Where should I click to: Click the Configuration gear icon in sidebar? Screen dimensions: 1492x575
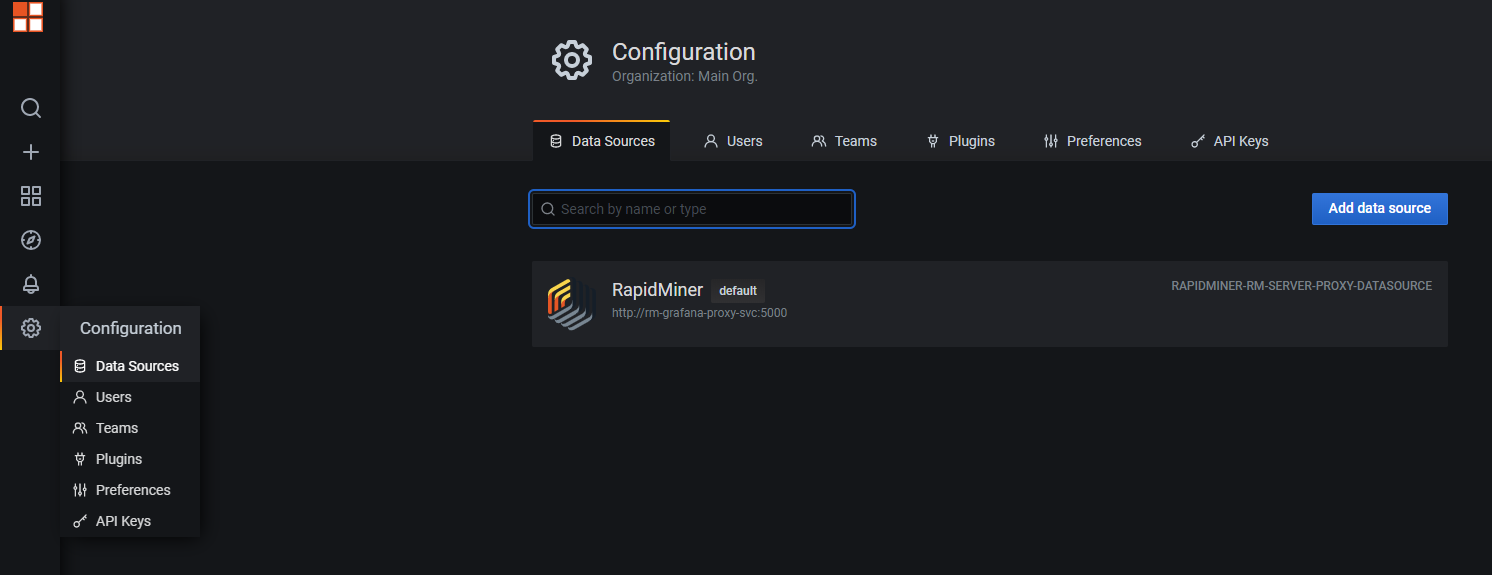31,328
